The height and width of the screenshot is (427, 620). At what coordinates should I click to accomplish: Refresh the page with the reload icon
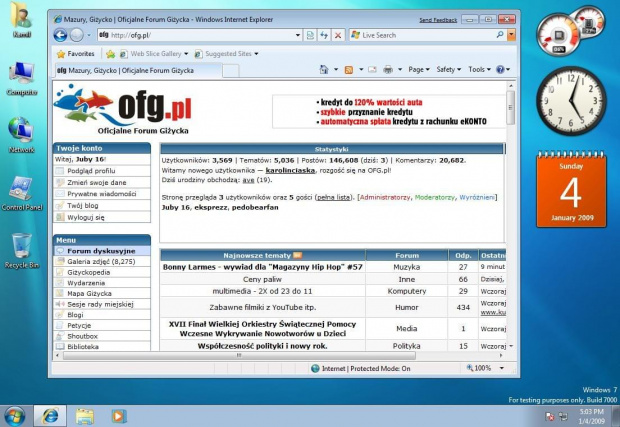pos(325,35)
